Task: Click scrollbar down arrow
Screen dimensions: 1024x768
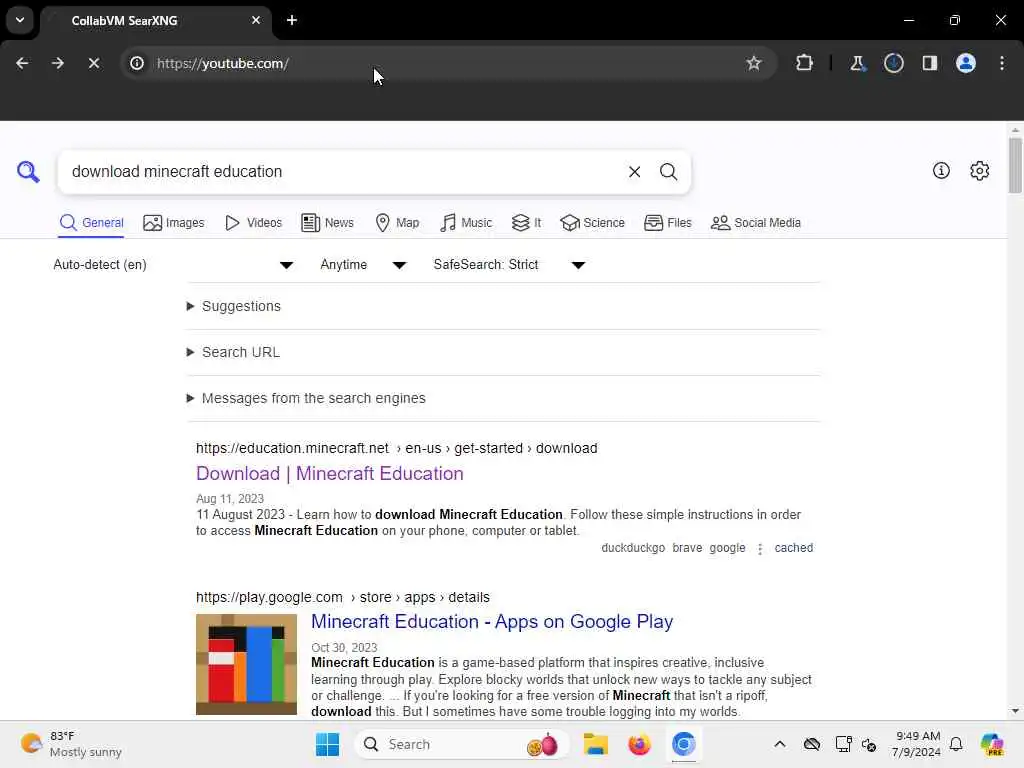Action: [1014, 711]
